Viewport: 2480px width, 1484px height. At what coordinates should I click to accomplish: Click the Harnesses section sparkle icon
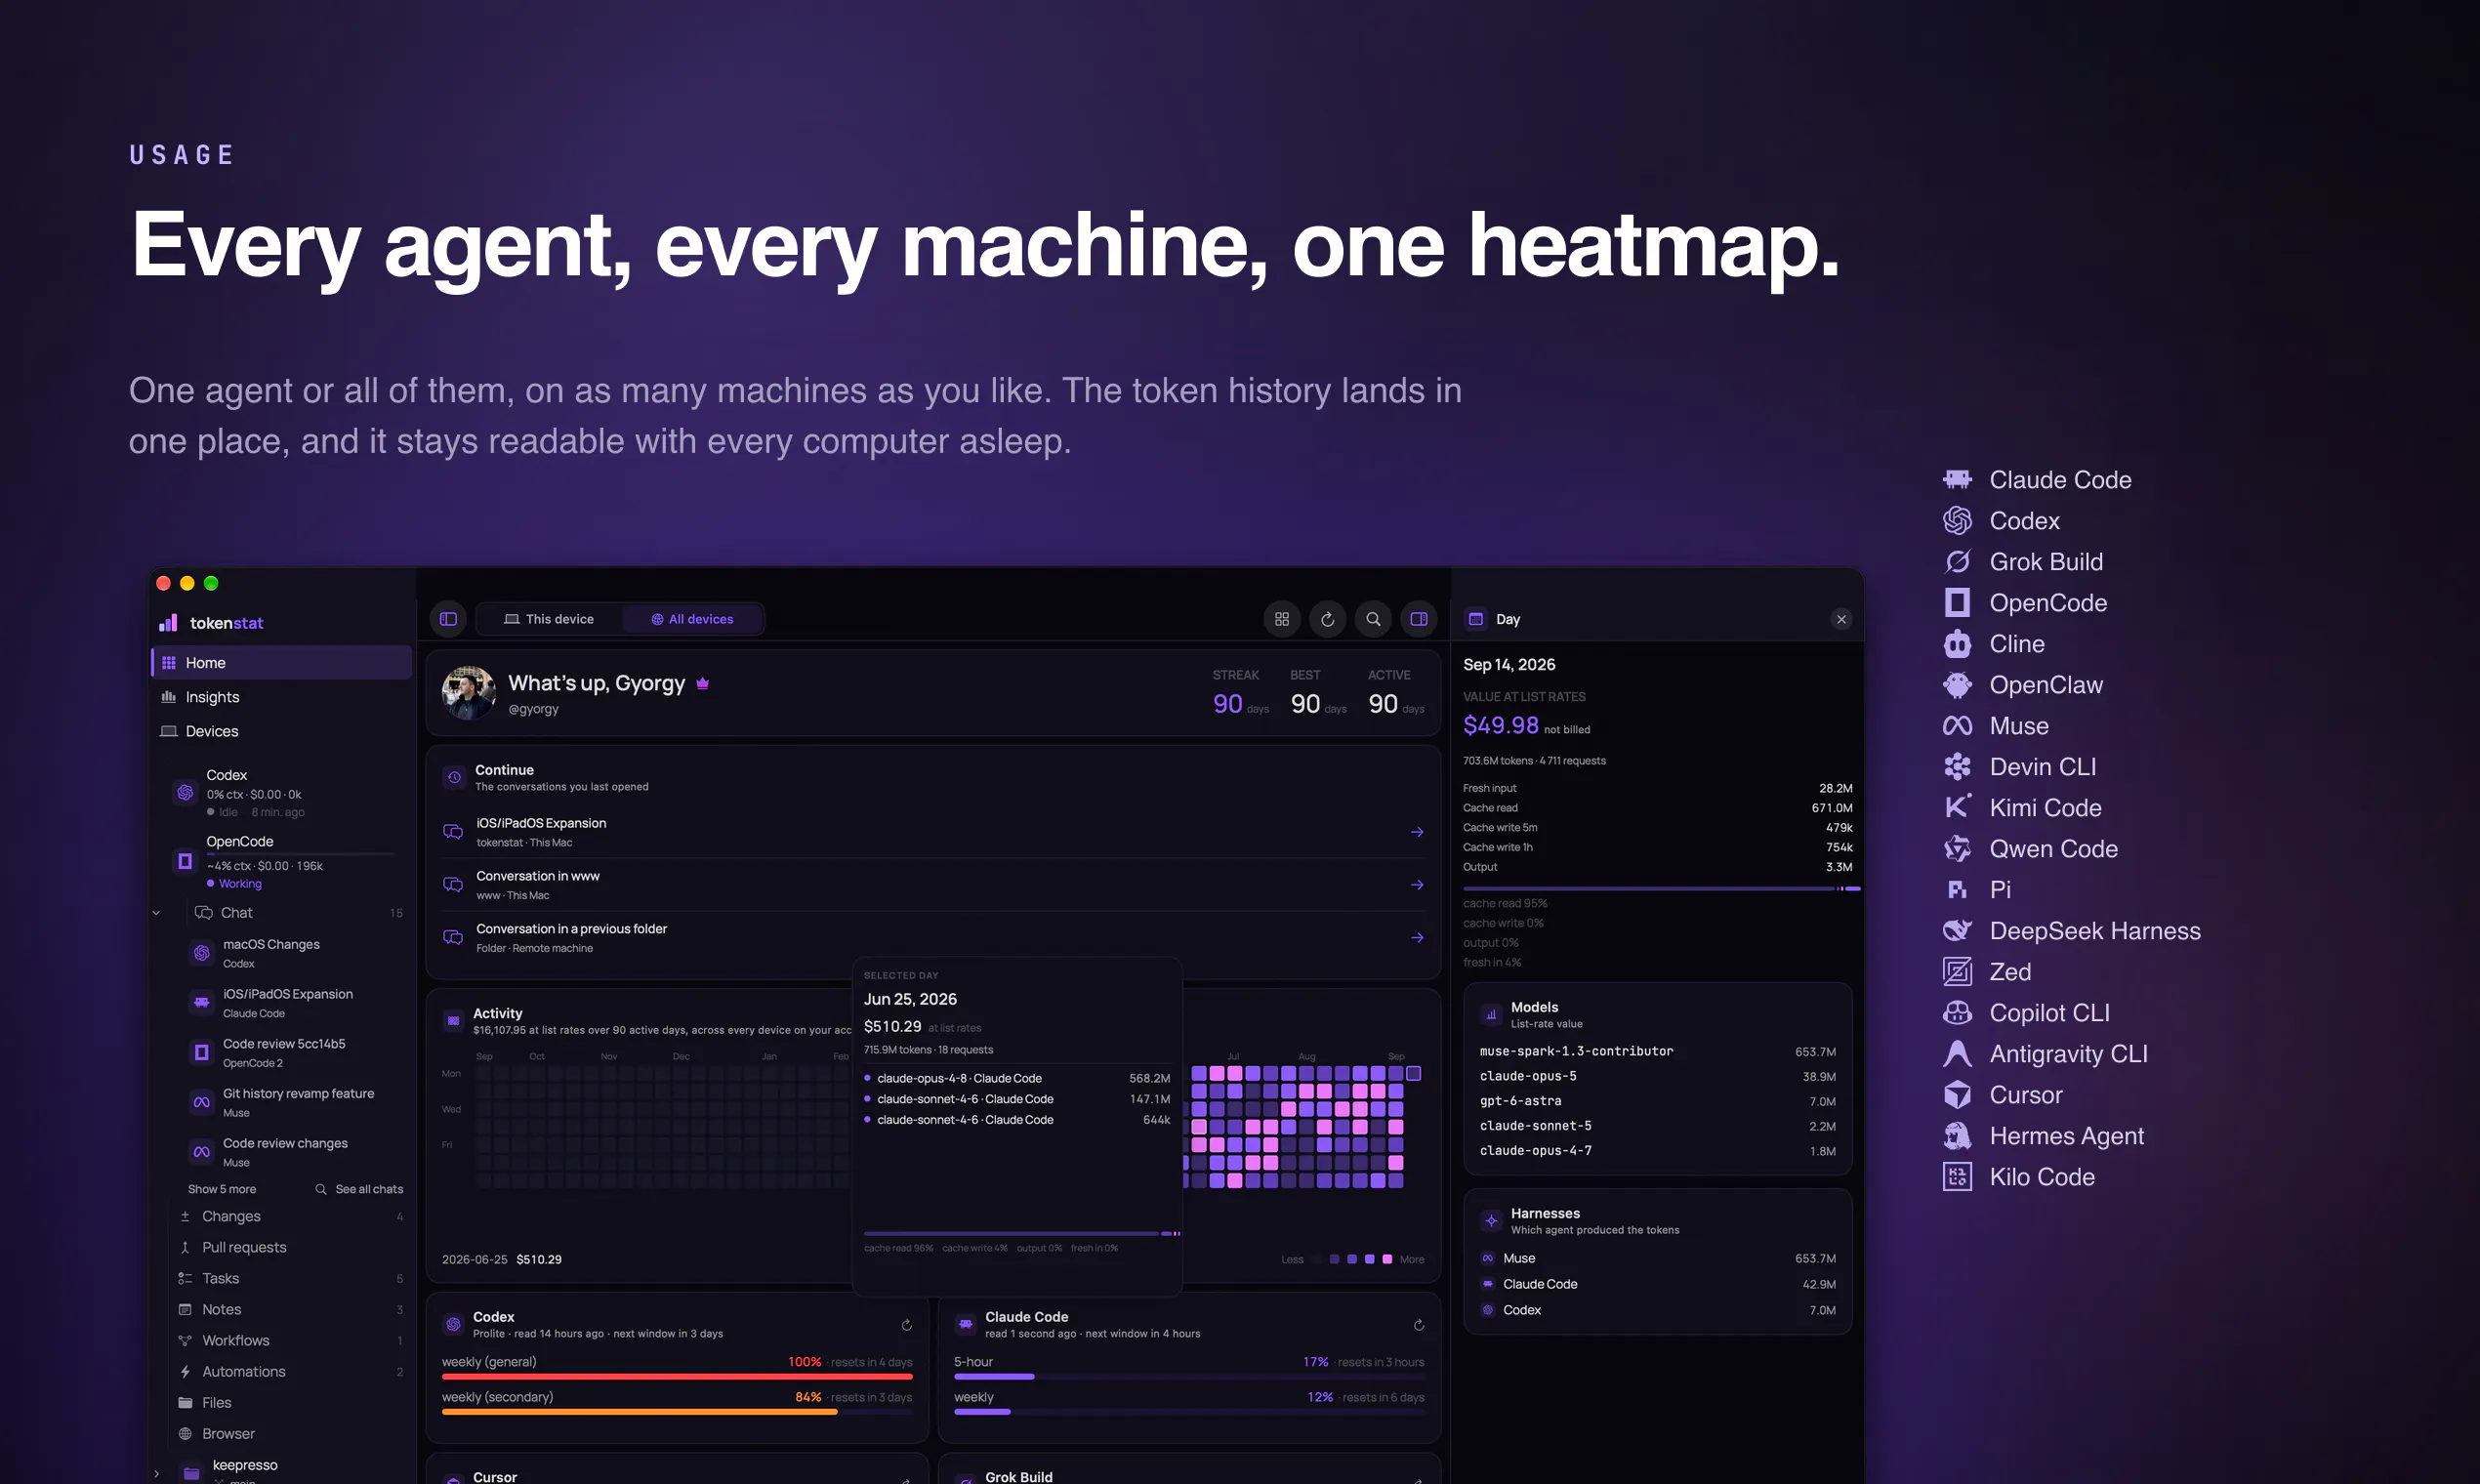tap(1491, 1221)
